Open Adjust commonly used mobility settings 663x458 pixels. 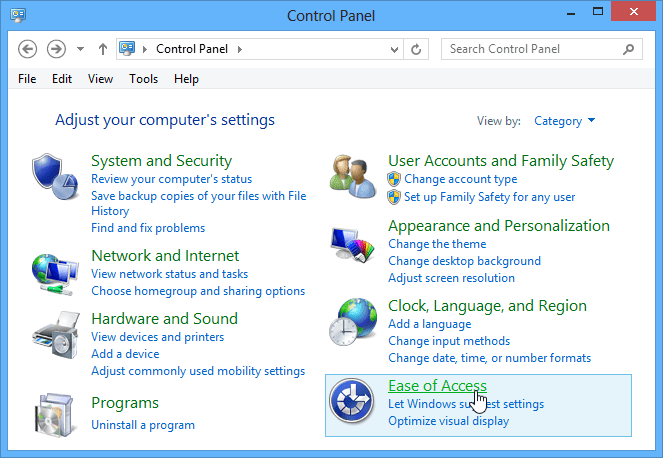pos(198,371)
